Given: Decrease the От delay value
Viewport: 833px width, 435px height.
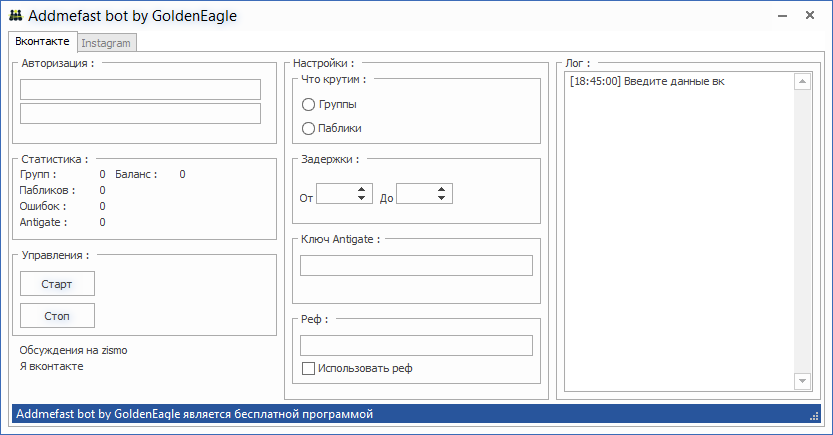Looking at the screenshot, I should (x=361, y=198).
